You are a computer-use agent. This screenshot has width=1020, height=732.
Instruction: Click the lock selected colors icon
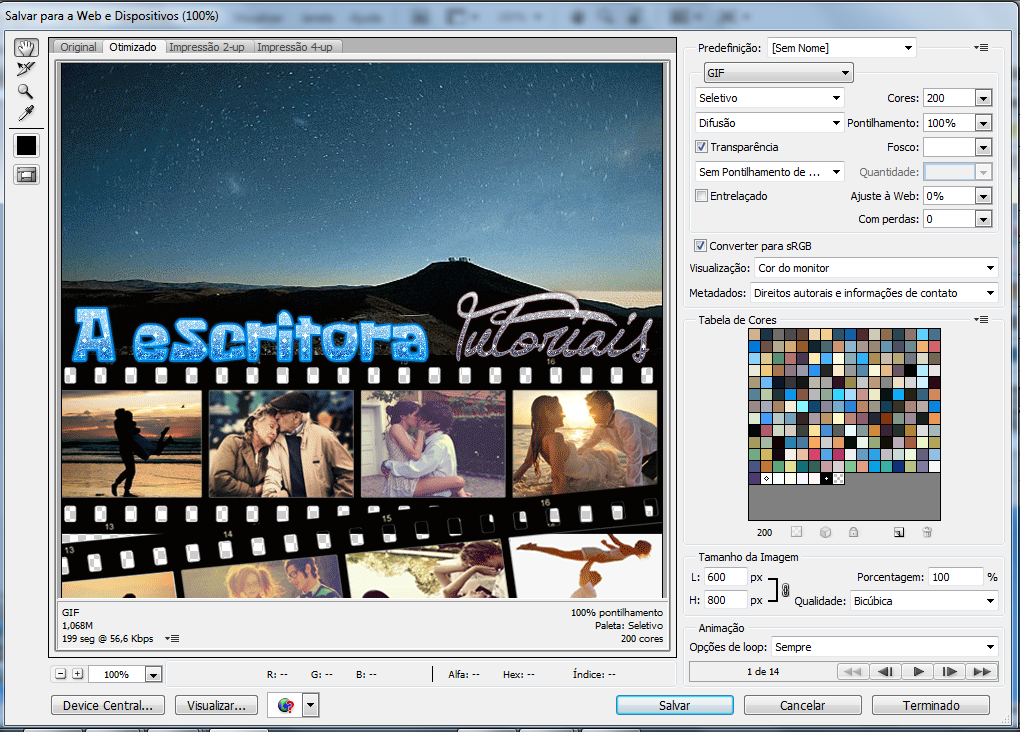[852, 532]
